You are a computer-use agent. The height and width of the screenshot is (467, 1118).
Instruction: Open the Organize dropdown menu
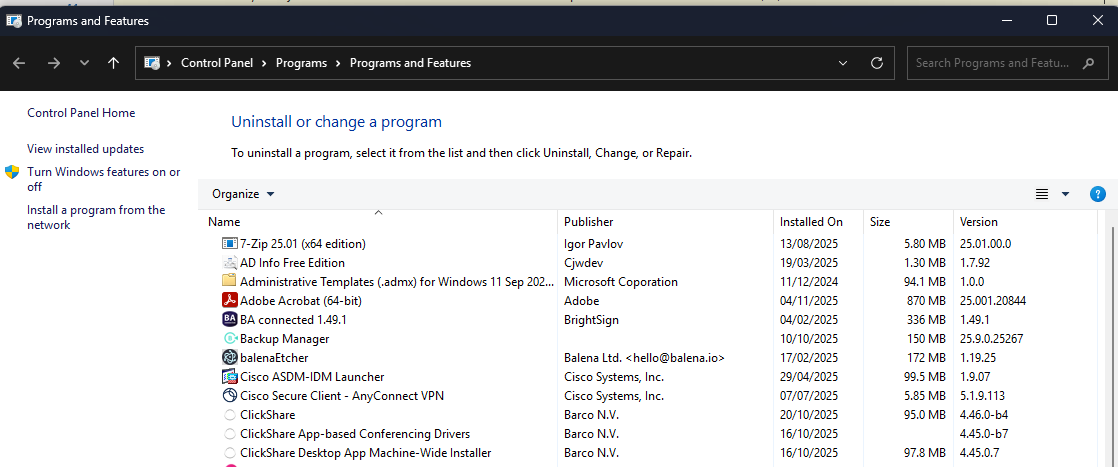tap(243, 194)
